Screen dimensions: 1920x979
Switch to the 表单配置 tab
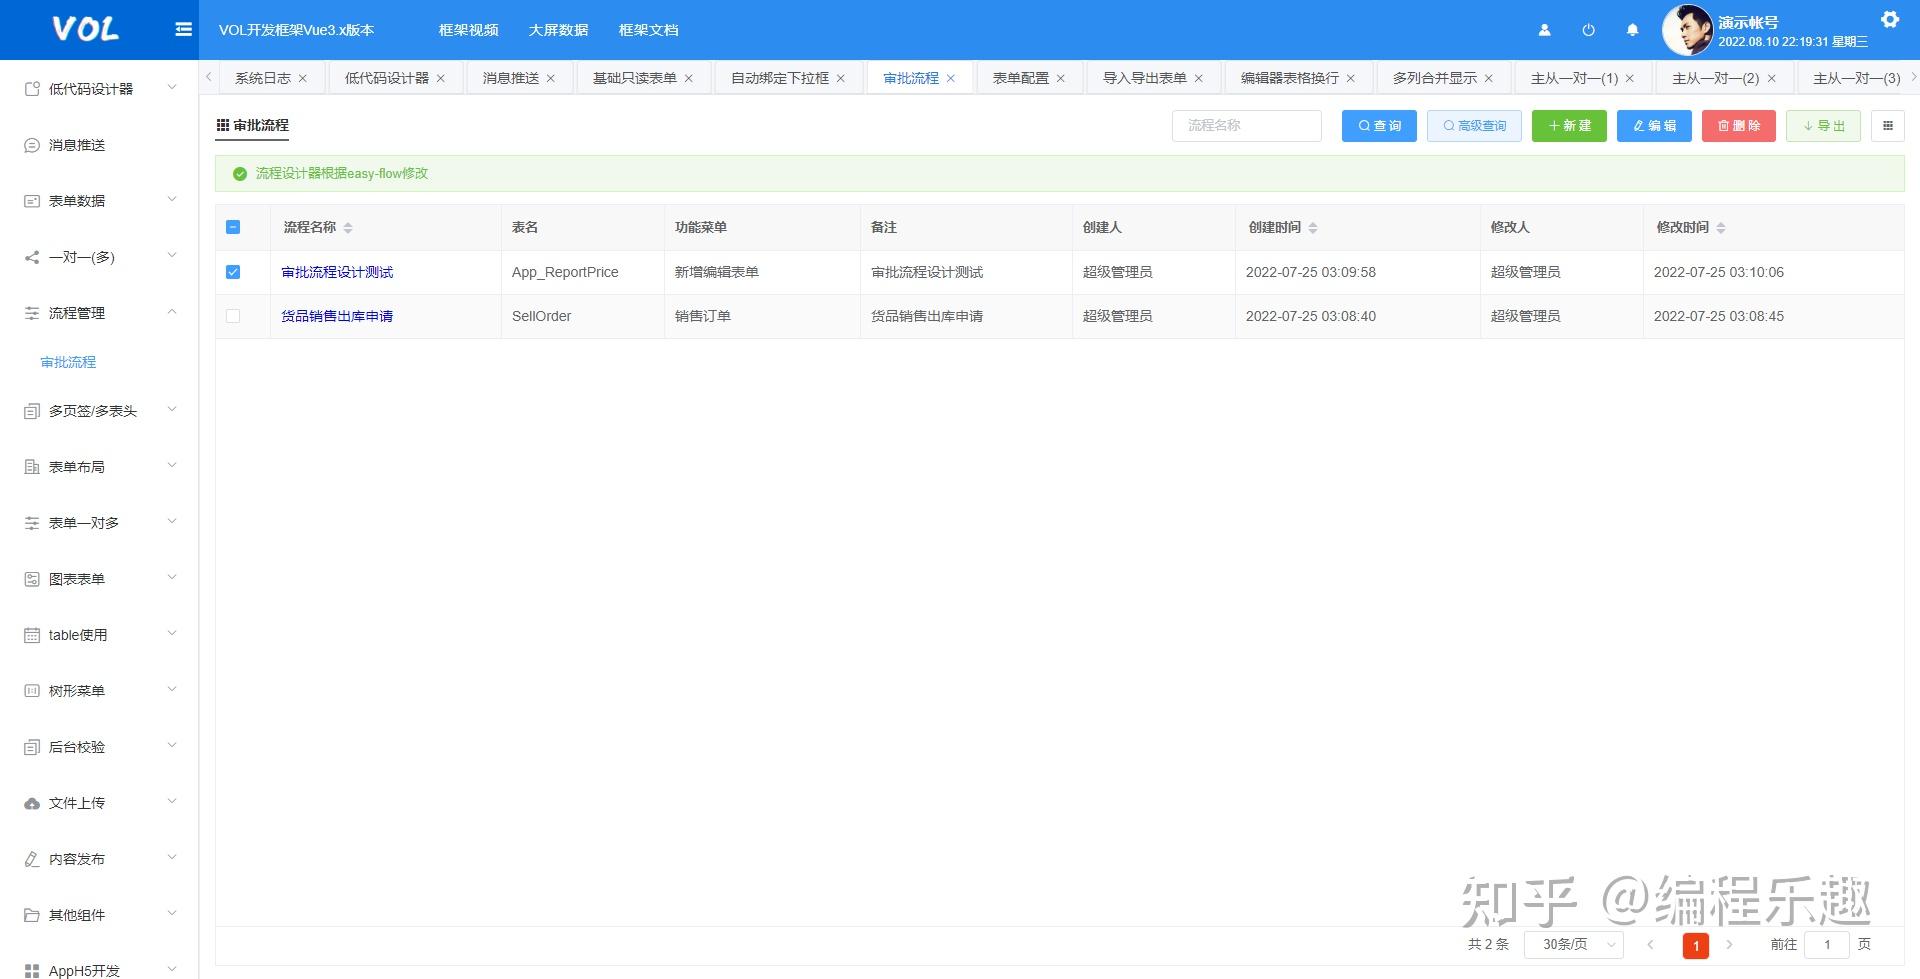[1021, 77]
